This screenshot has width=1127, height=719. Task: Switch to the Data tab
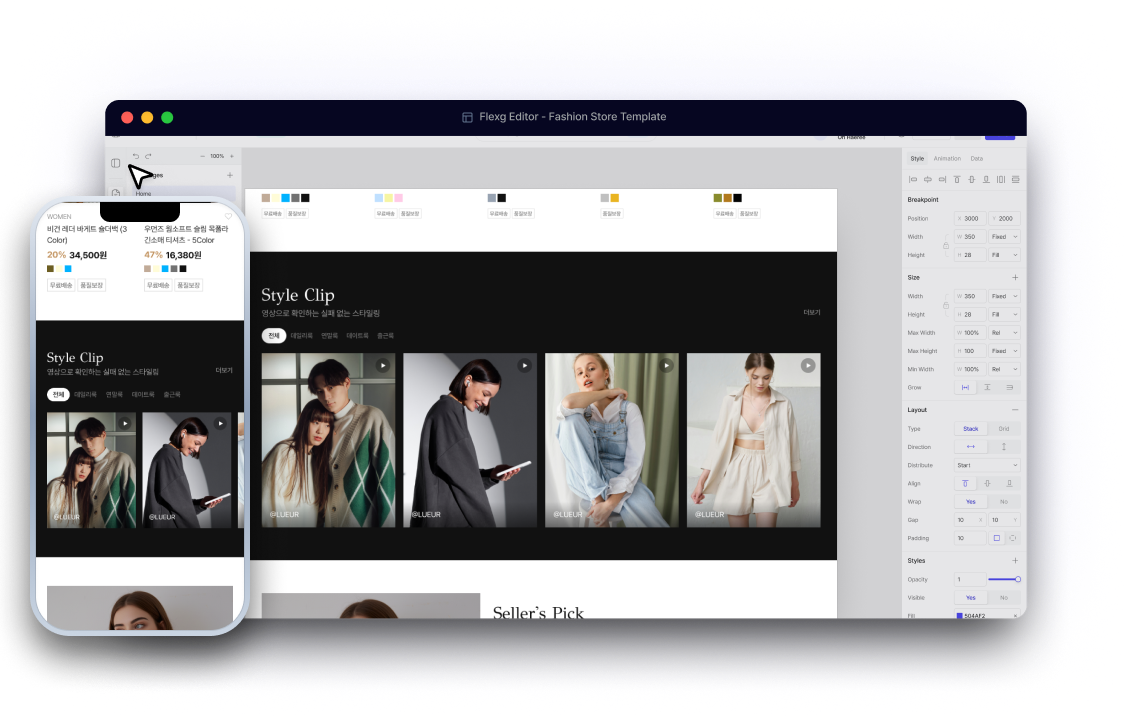[977, 158]
